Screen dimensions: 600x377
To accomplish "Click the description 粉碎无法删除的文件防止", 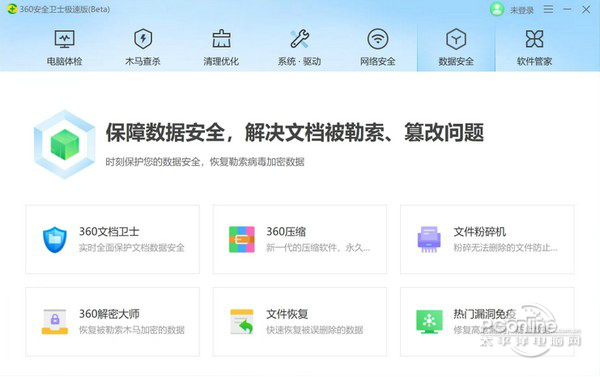I will (x=505, y=248).
